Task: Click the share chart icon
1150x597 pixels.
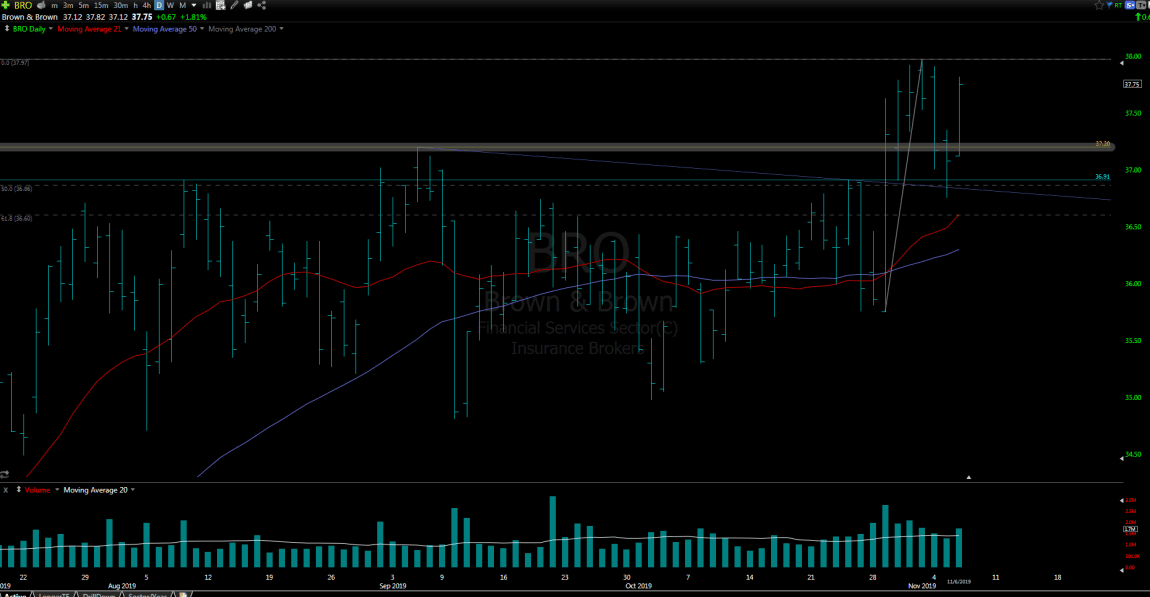Action: pos(262,5)
